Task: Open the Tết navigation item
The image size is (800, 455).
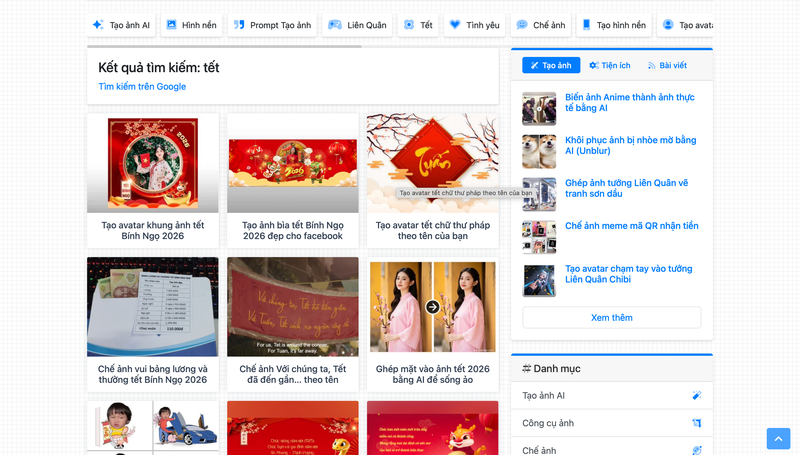Action: pyautogui.click(x=418, y=25)
